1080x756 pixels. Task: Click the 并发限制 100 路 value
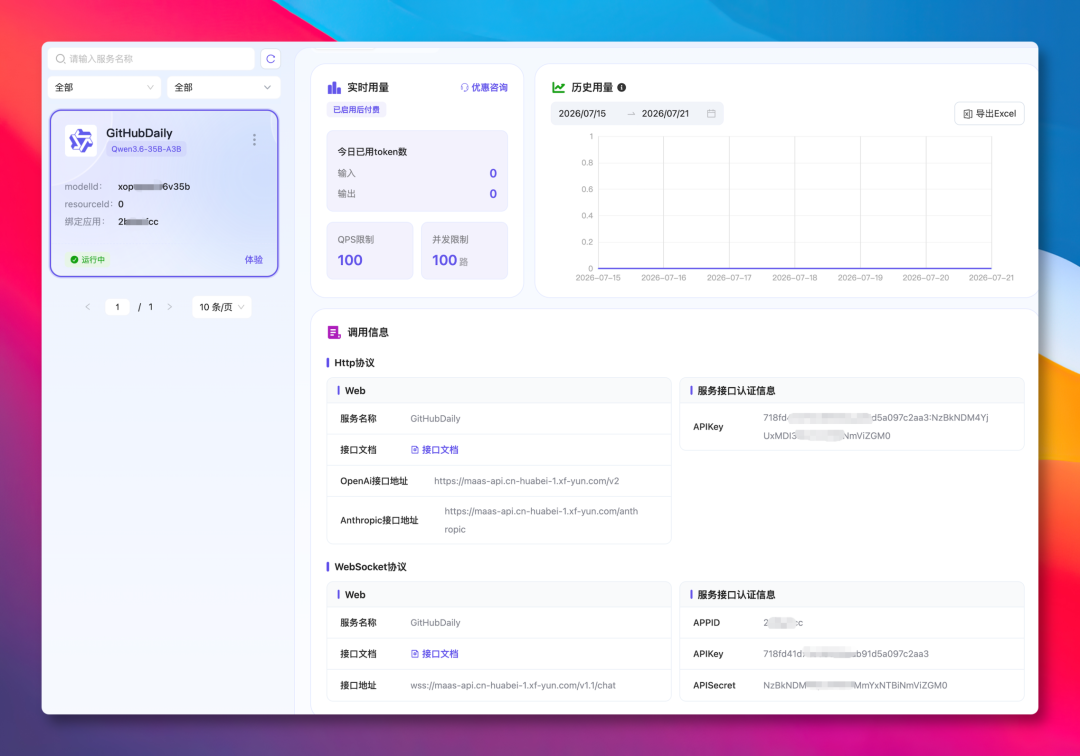(450, 260)
